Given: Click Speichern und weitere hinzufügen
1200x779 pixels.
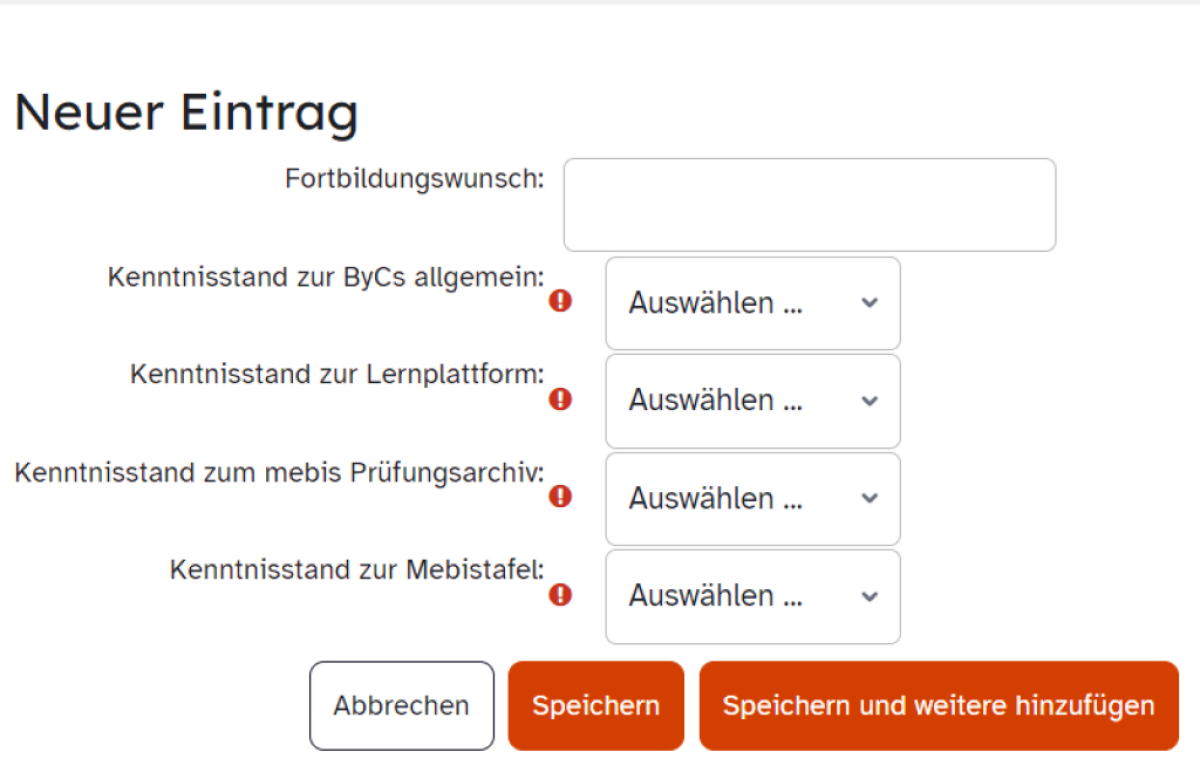Looking at the screenshot, I should [x=939, y=705].
